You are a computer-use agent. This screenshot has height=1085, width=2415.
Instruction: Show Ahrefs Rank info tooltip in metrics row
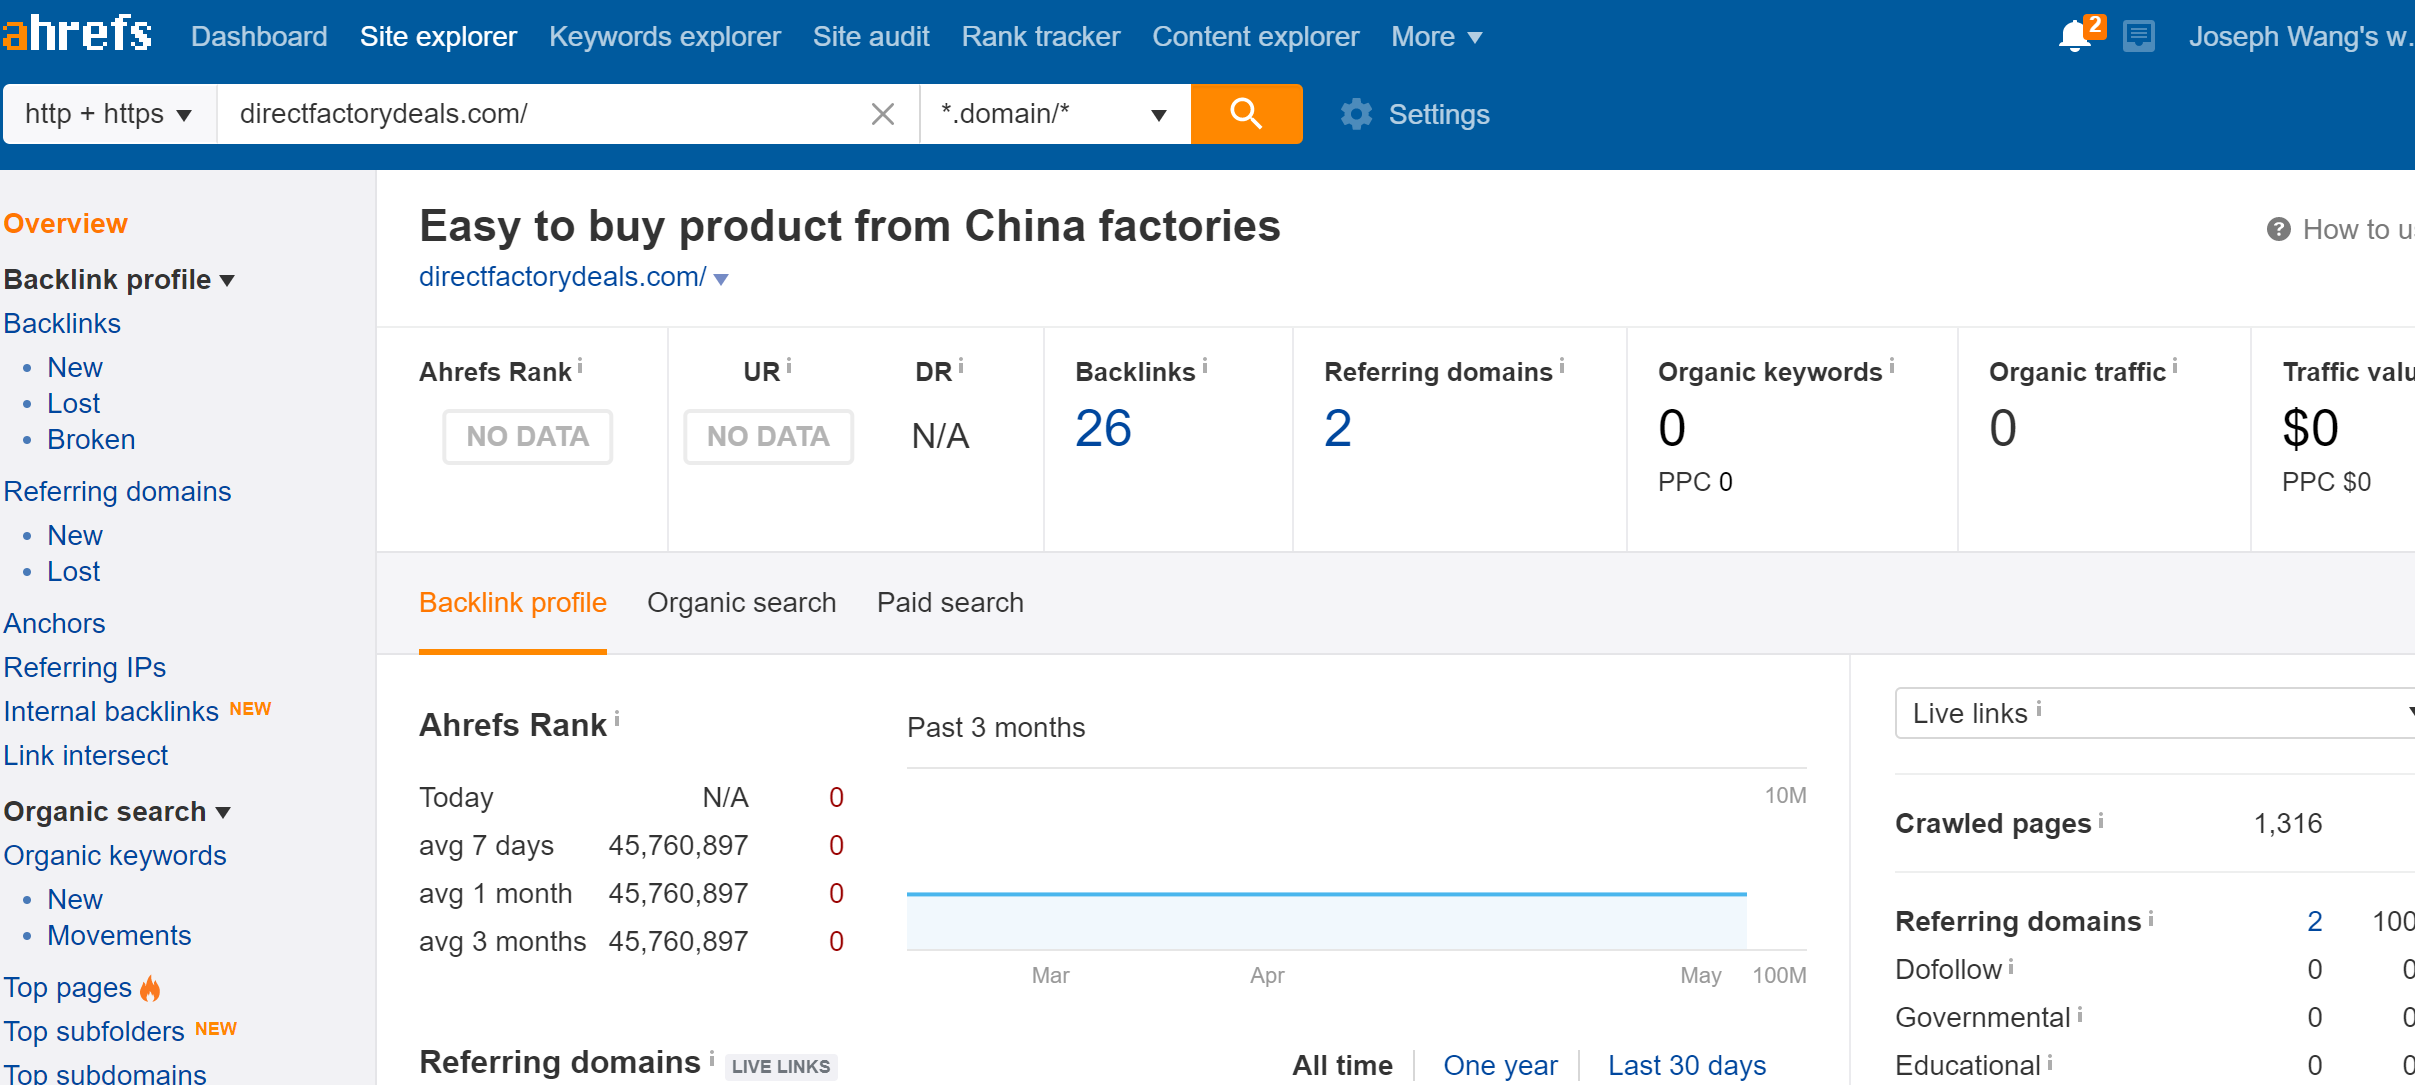click(580, 367)
